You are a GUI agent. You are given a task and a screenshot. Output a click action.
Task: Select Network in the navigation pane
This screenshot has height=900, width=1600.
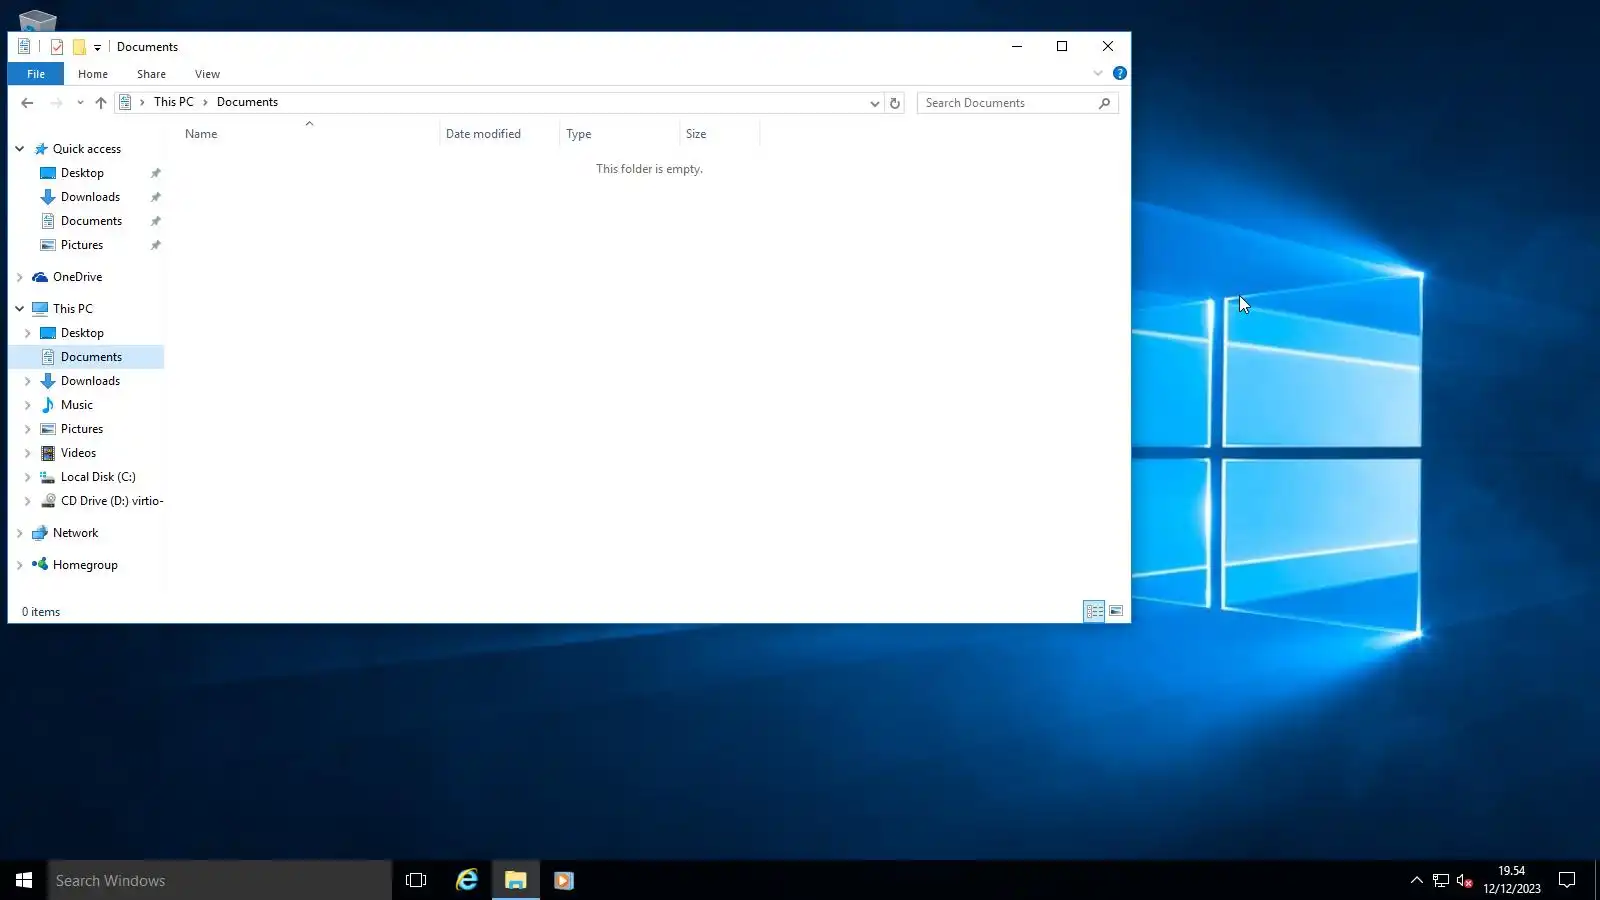[x=75, y=533]
